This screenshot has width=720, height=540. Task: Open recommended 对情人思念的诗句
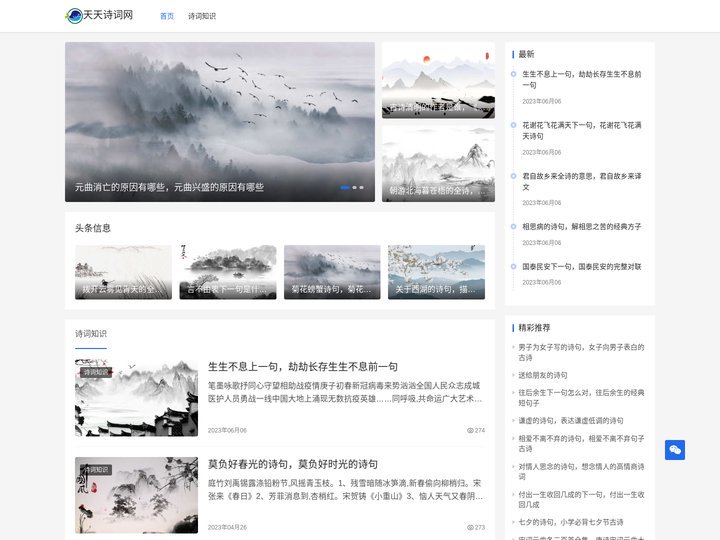click(x=581, y=472)
